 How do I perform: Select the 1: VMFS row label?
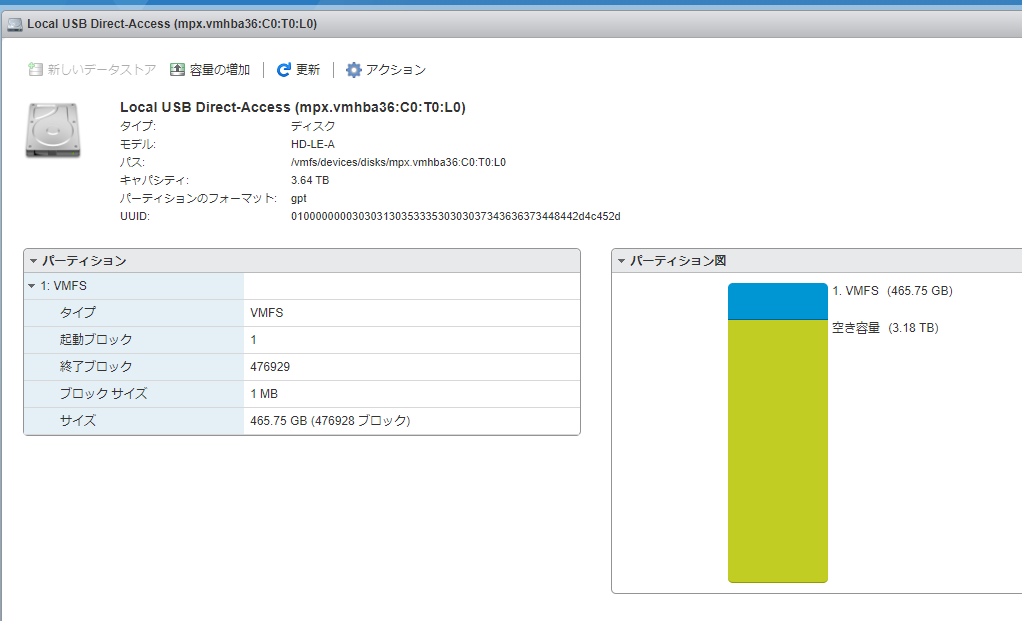pyautogui.click(x=63, y=286)
